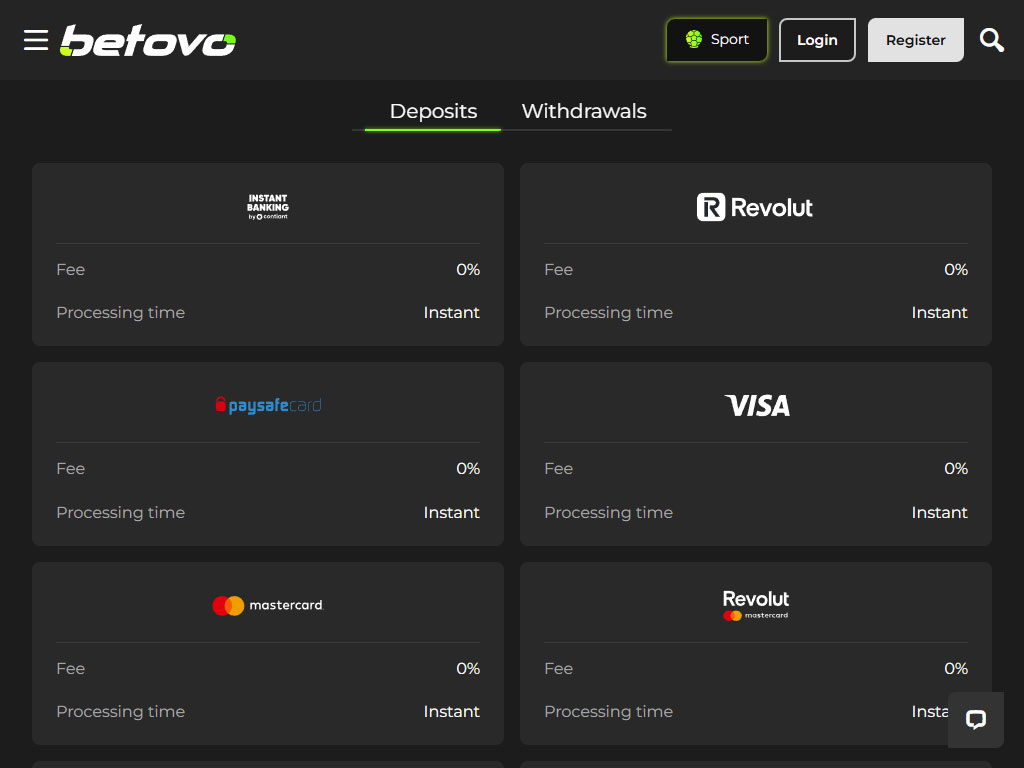Click the Instant processing time in the Revolut R badge card
The height and width of the screenshot is (768, 1024).
(939, 313)
